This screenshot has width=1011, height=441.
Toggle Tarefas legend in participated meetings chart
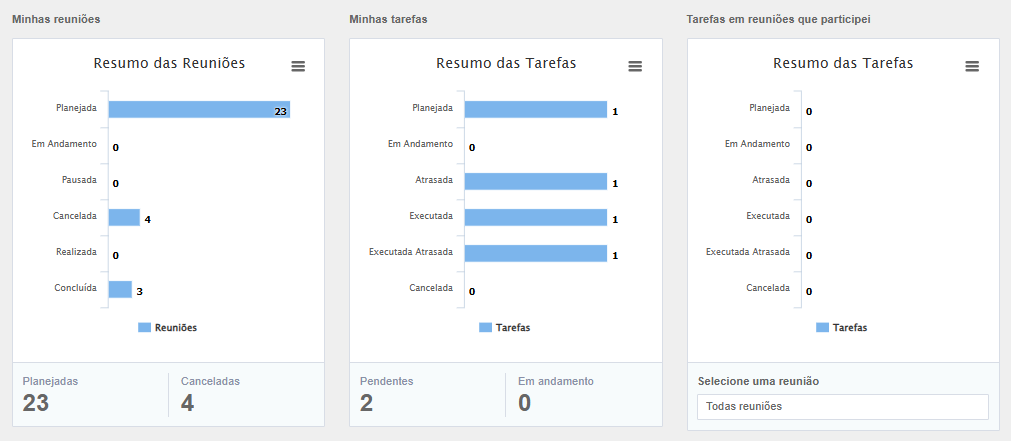pyautogui.click(x=842, y=327)
